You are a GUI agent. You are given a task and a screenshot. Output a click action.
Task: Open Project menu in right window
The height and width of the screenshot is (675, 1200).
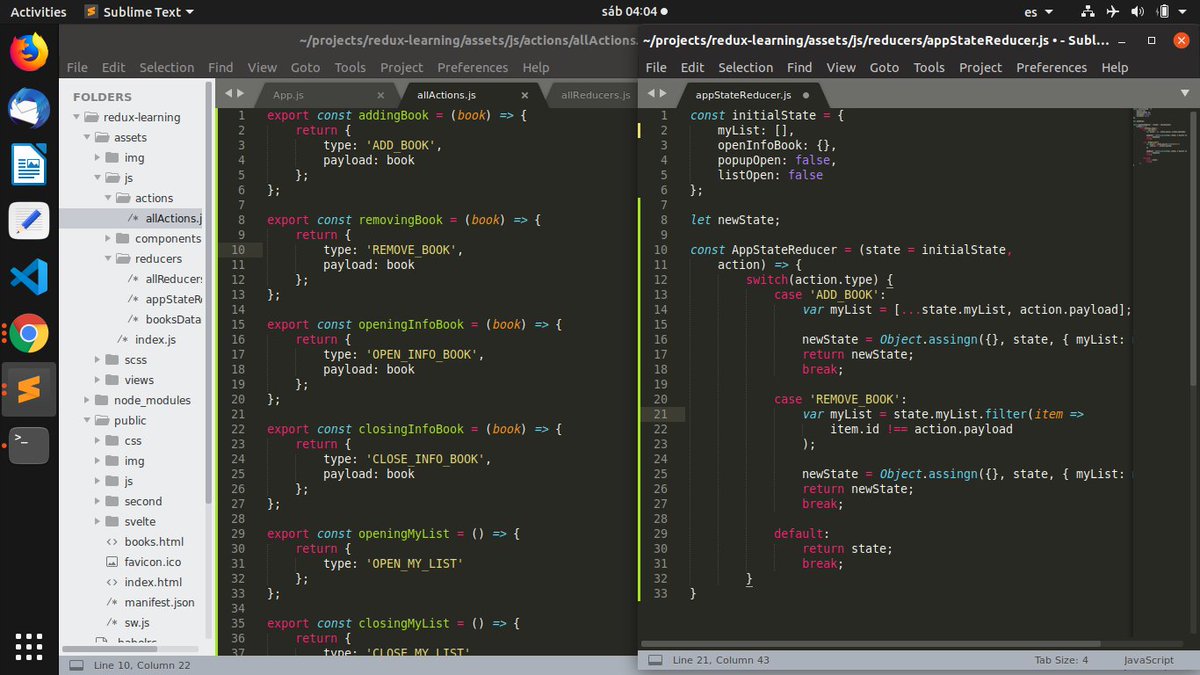tap(980, 67)
